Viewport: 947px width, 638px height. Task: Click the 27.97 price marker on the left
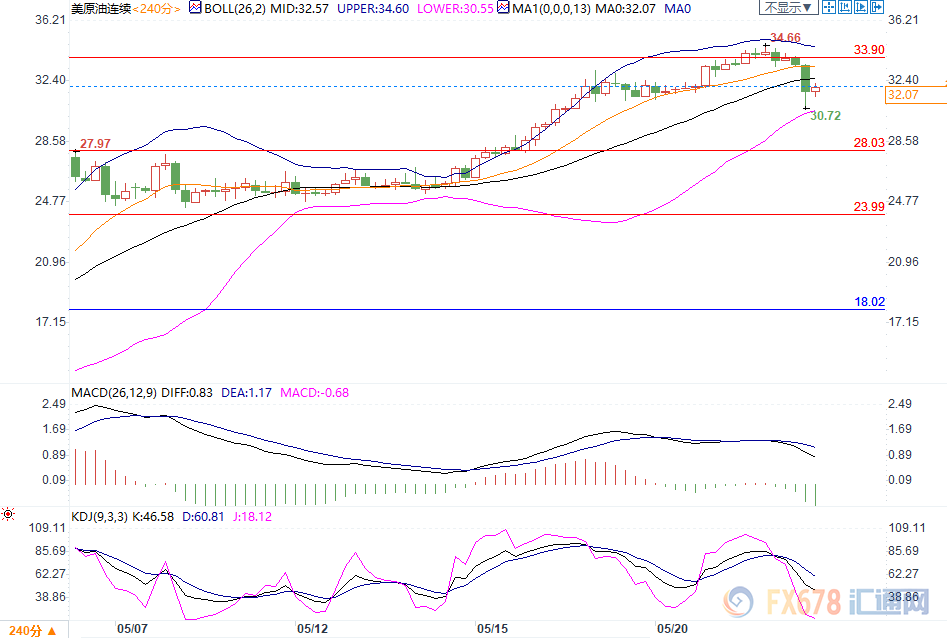(95, 143)
